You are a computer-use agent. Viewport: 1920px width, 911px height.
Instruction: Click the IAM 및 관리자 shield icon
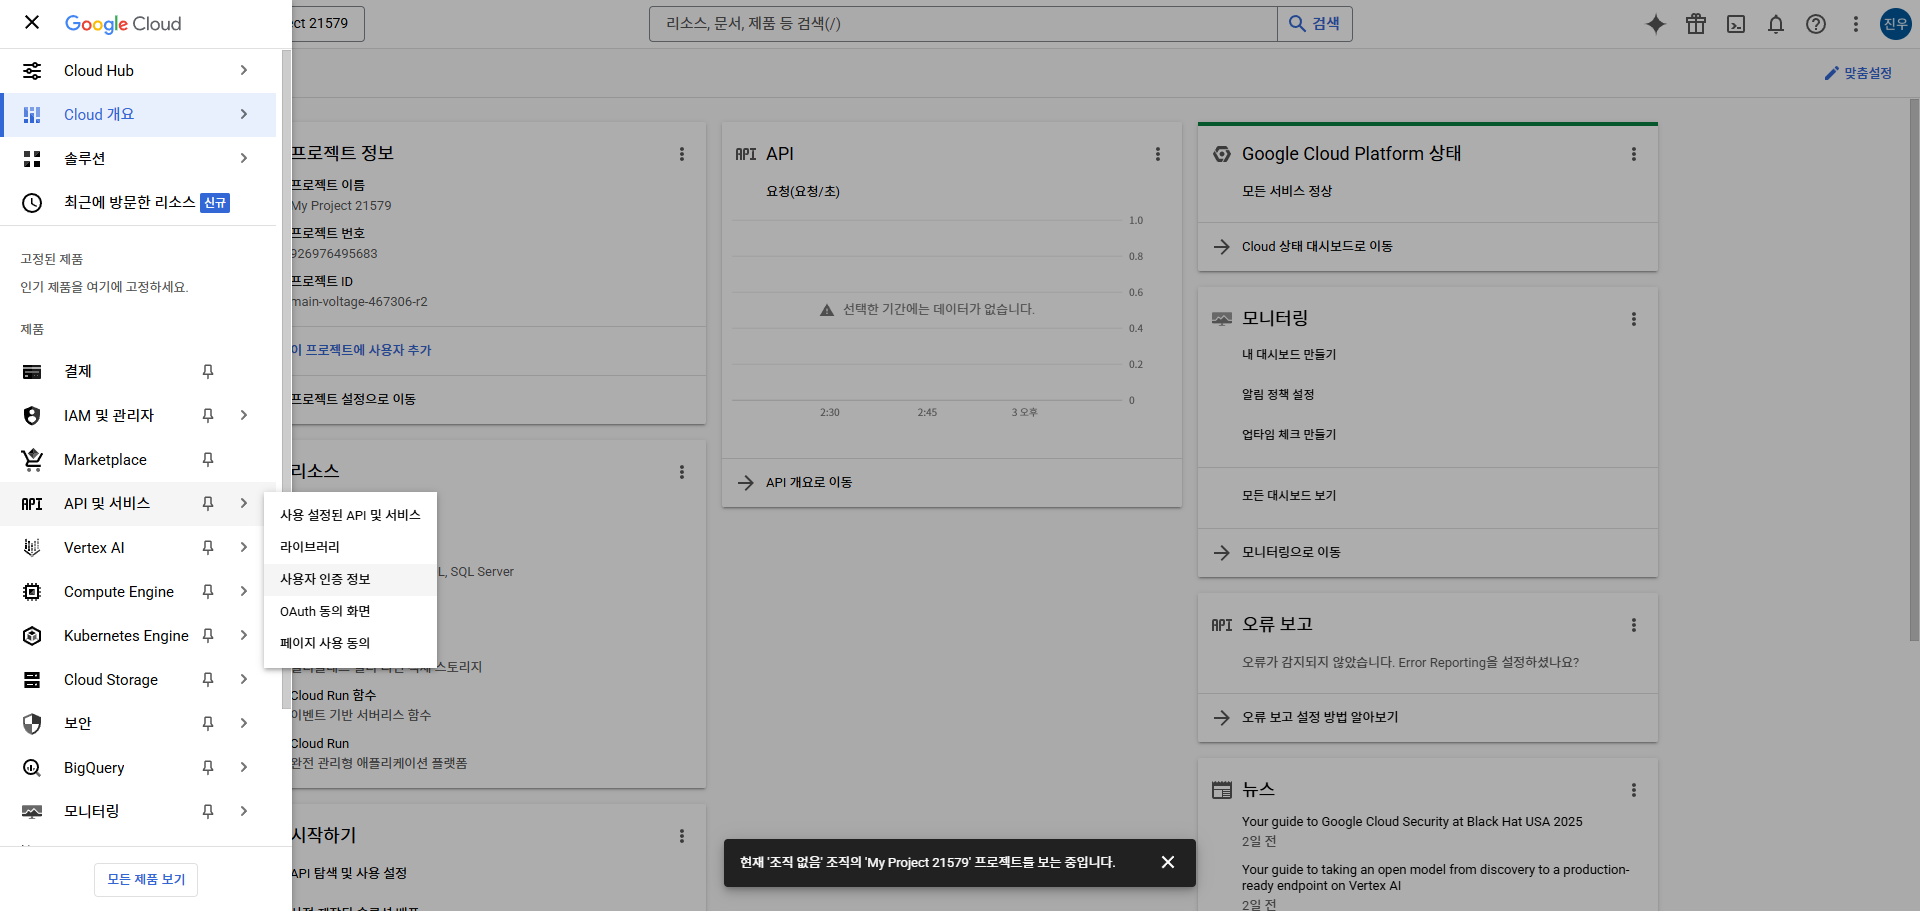coord(32,415)
